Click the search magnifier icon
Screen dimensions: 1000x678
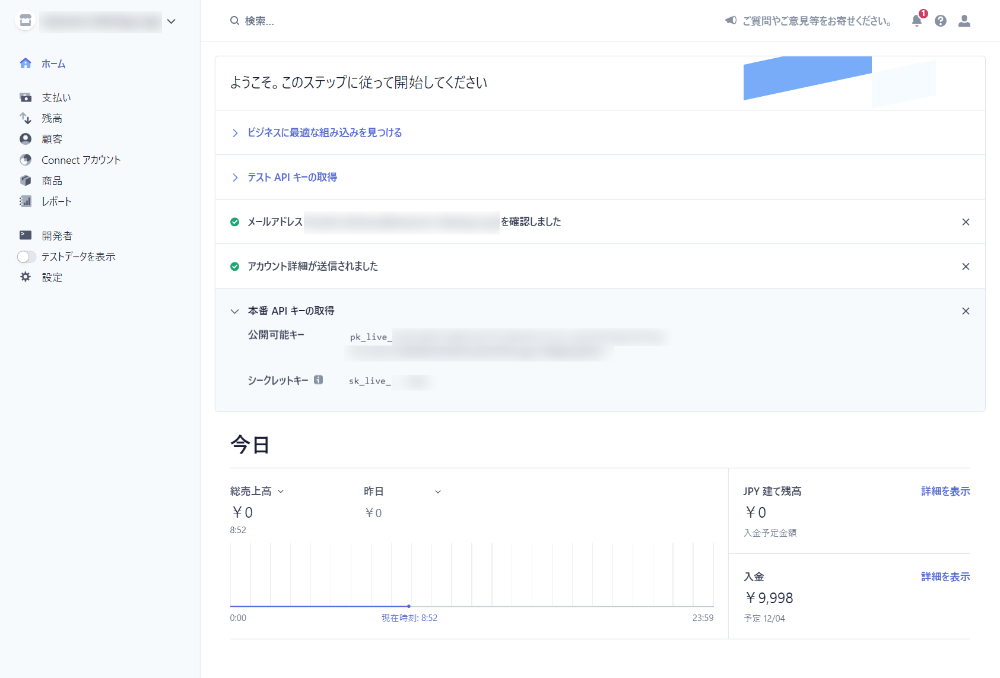[235, 21]
